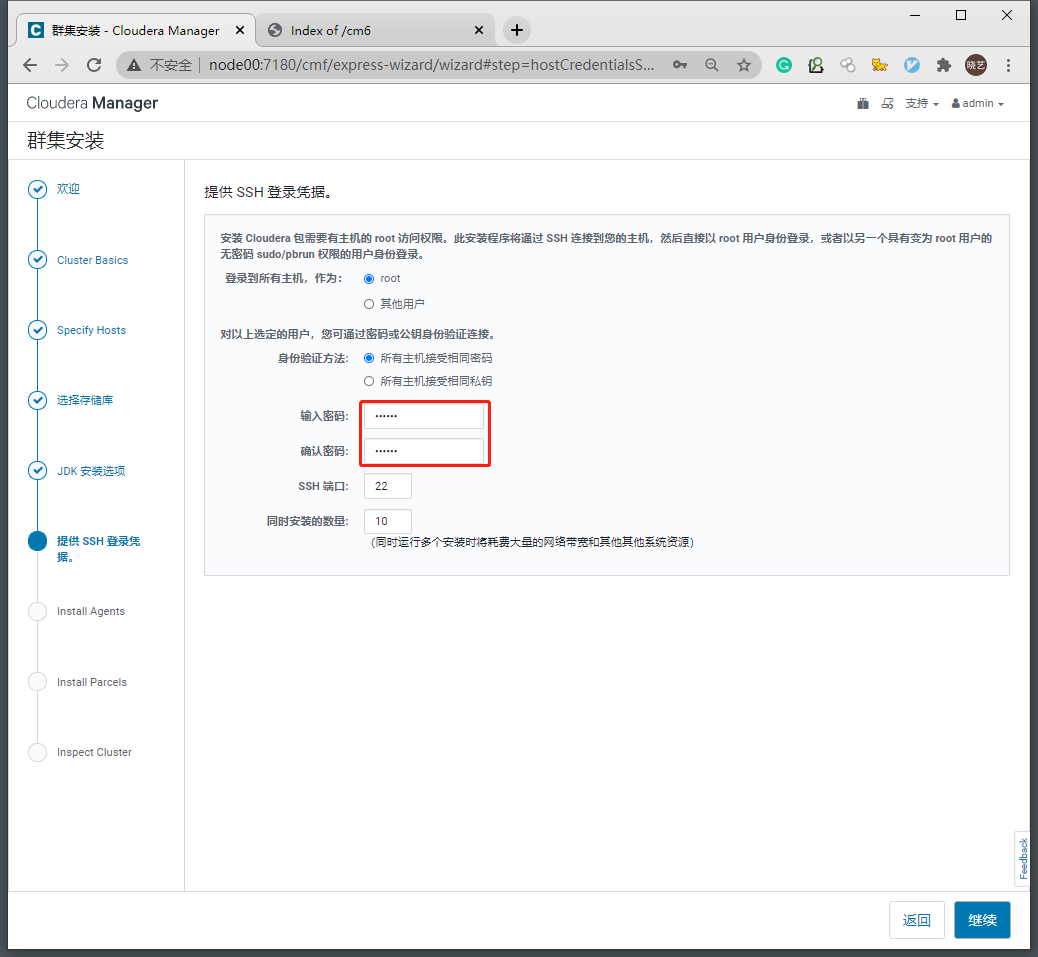Image resolution: width=1038 pixels, height=957 pixels.
Task: Maximize the browser window
Action: (x=961, y=15)
